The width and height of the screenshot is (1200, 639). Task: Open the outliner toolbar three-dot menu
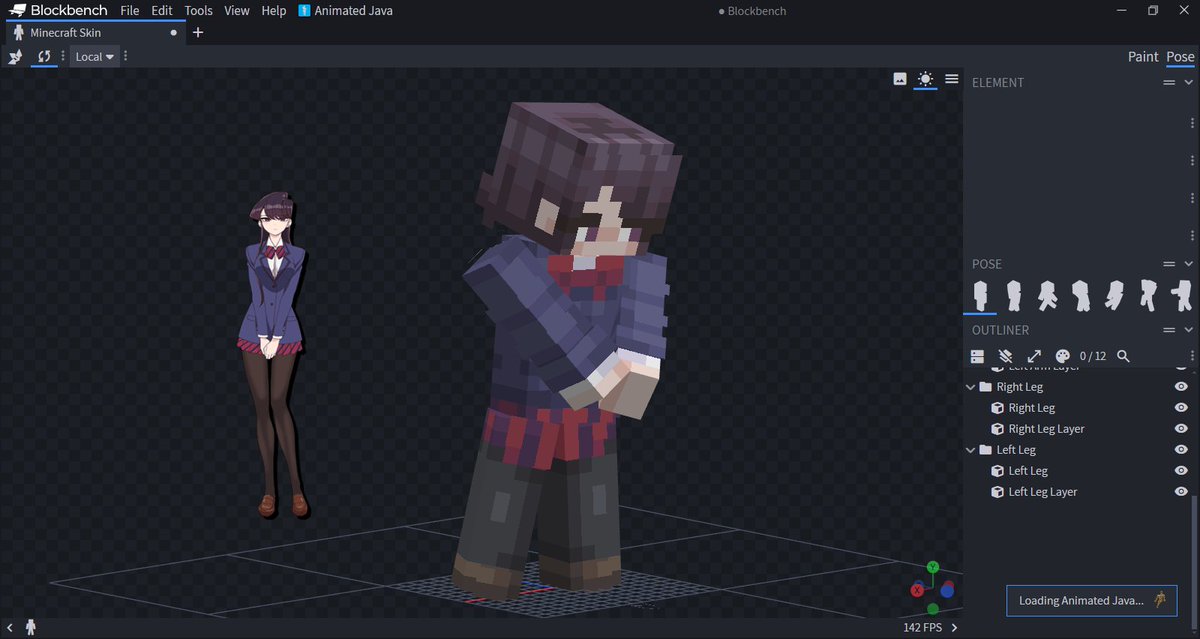1190,356
